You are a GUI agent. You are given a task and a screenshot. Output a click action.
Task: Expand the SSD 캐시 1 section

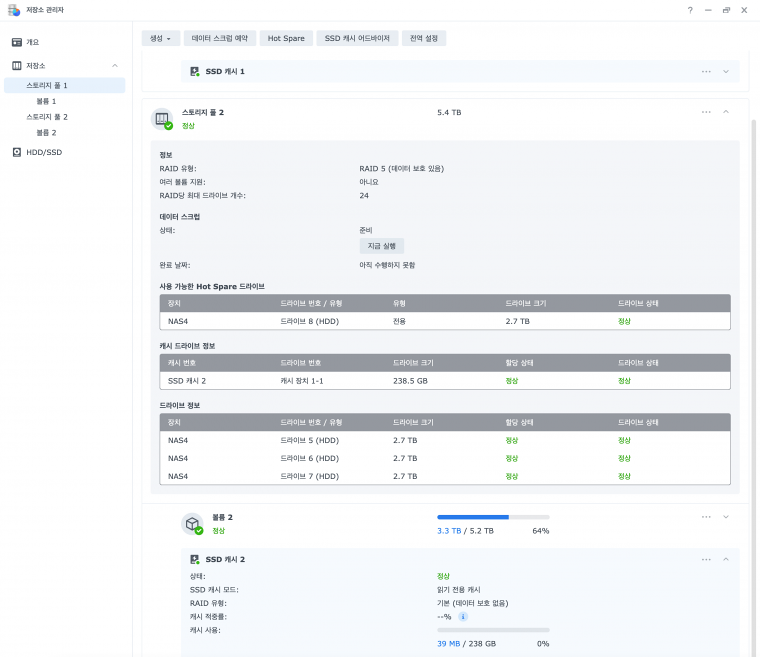tap(726, 71)
